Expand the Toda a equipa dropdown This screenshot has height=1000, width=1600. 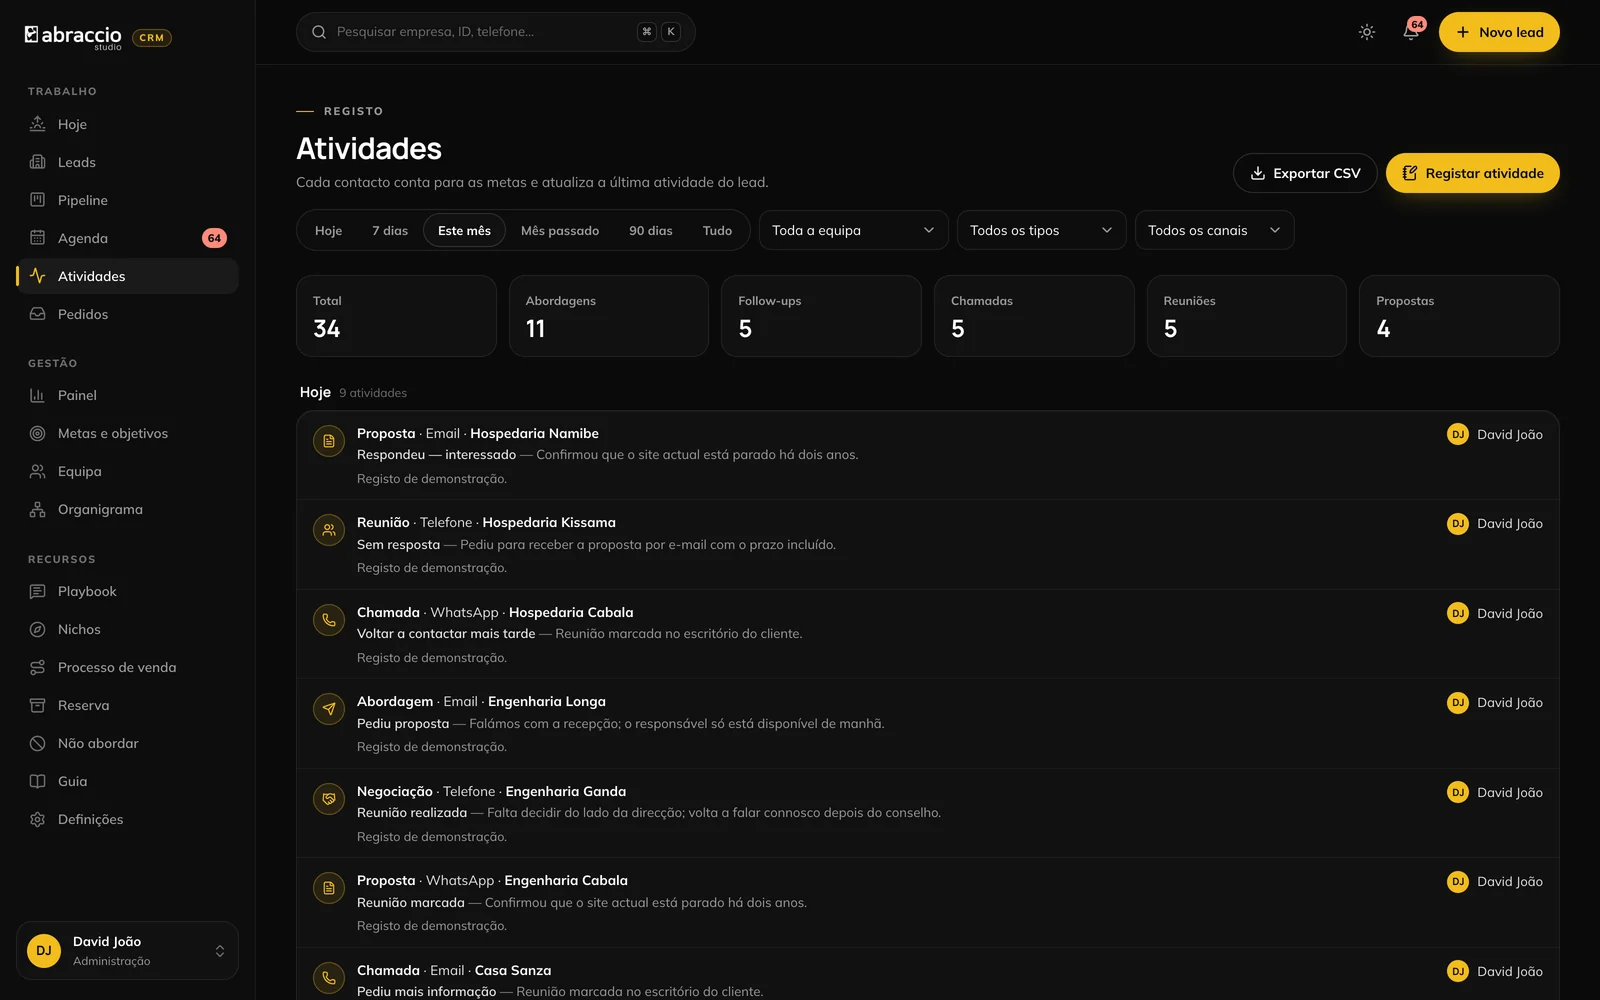[x=853, y=230]
